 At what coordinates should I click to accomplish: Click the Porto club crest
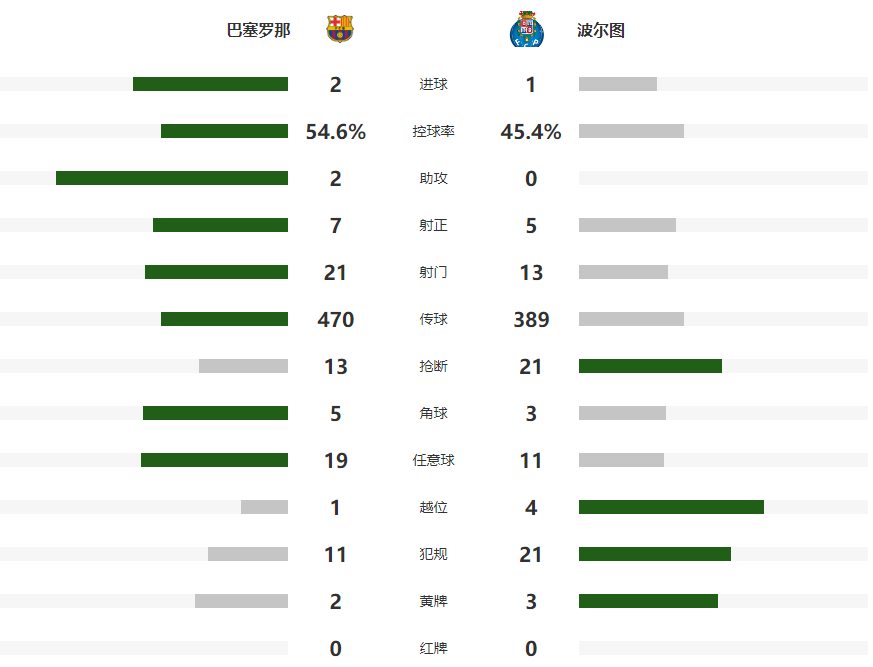pyautogui.click(x=525, y=30)
